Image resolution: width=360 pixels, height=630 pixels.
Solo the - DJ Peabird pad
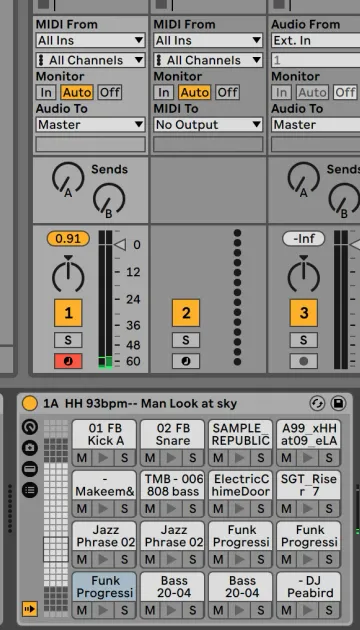pyautogui.click(x=329, y=610)
